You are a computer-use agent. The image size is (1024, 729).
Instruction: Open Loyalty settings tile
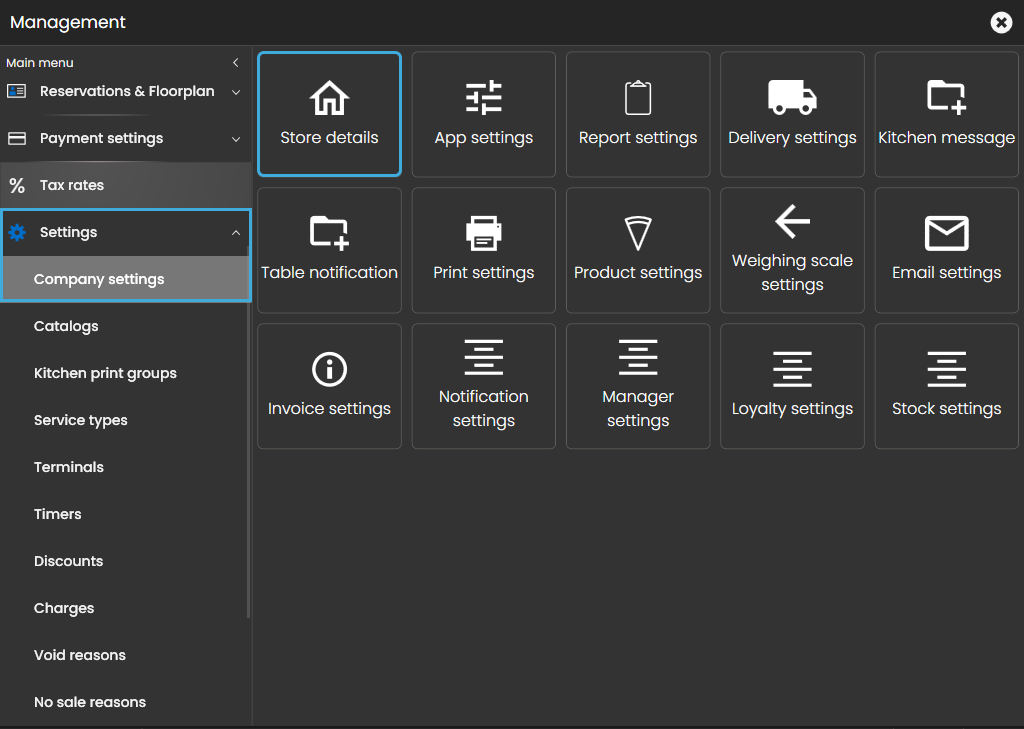[792, 386]
